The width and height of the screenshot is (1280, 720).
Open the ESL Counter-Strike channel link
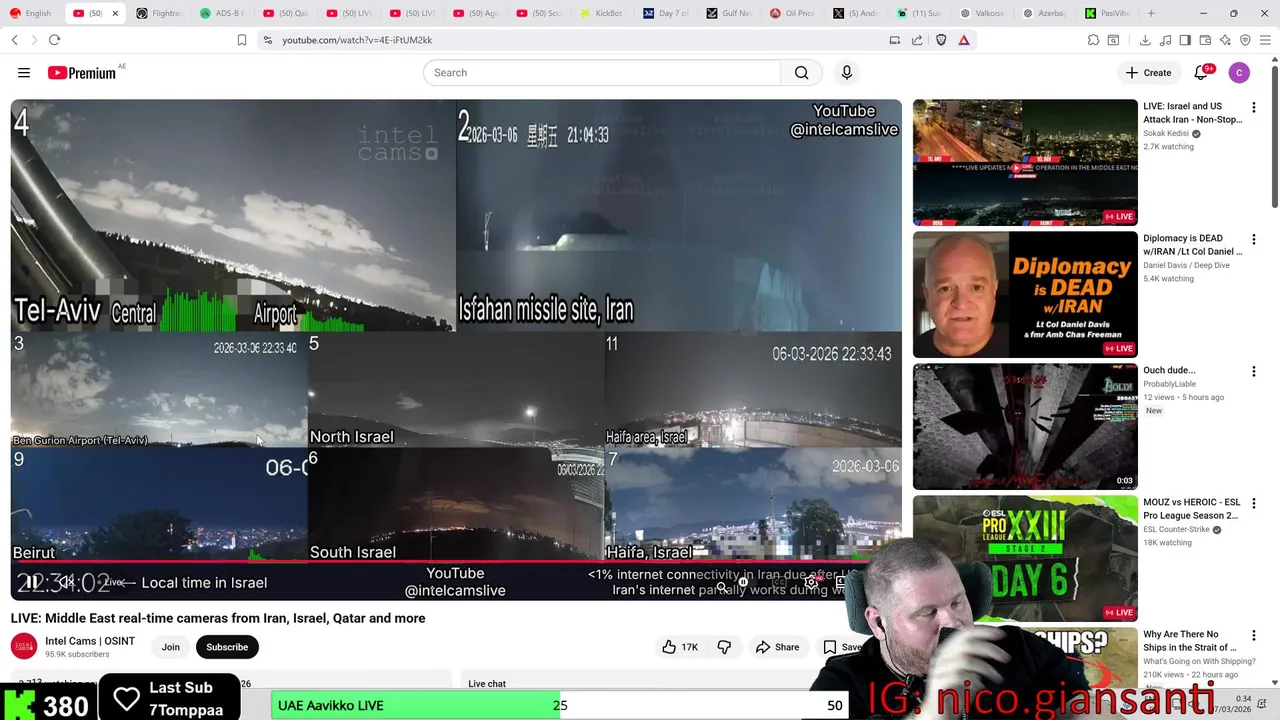(1176, 529)
